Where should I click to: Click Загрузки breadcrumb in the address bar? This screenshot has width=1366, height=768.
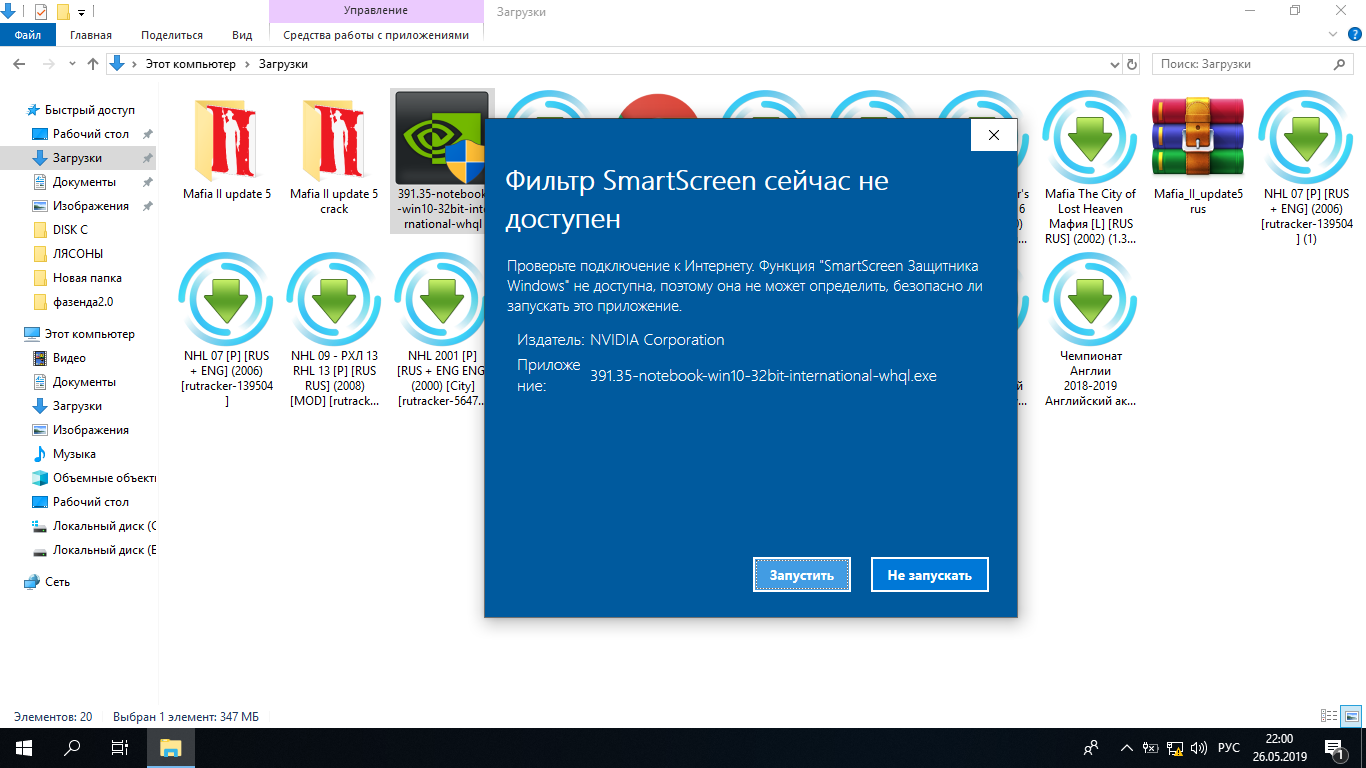(x=283, y=64)
